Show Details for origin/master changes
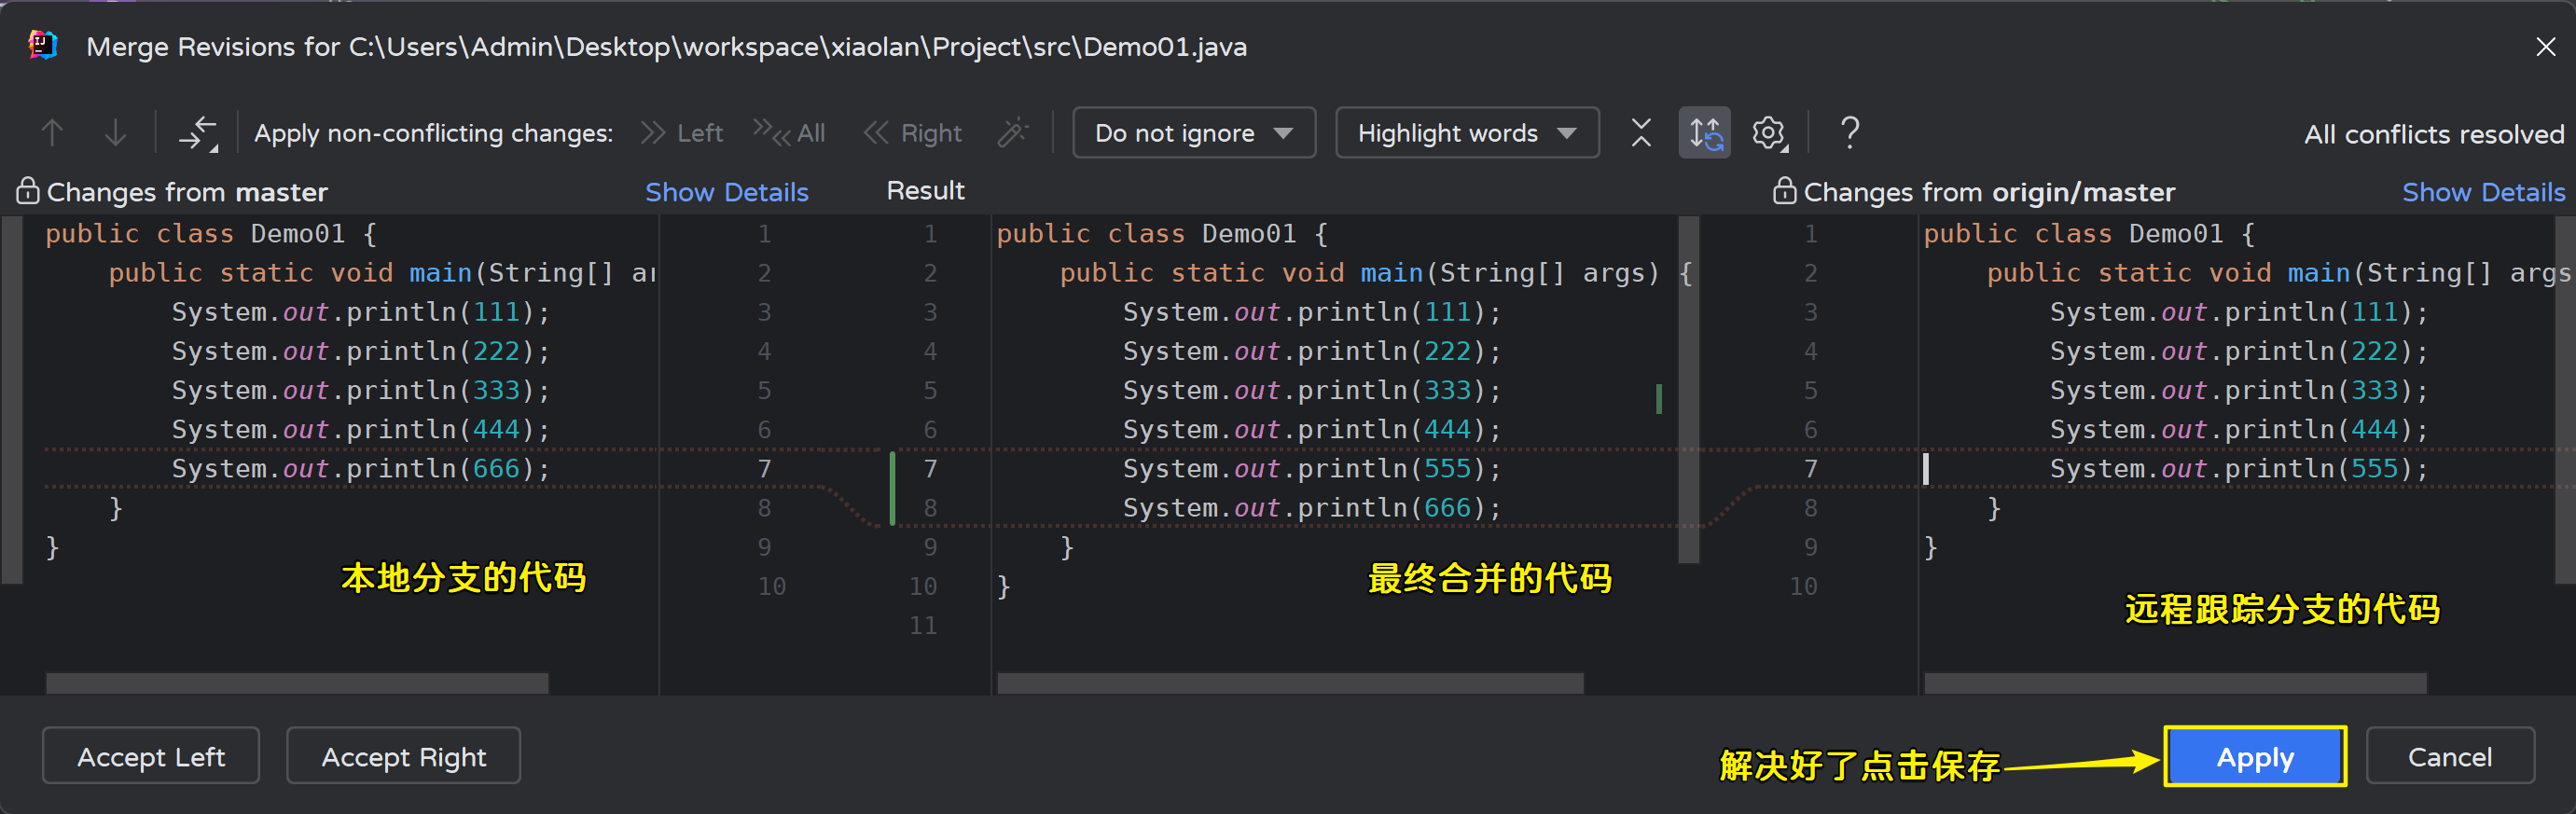Viewport: 2576px width, 814px height. point(2483,192)
